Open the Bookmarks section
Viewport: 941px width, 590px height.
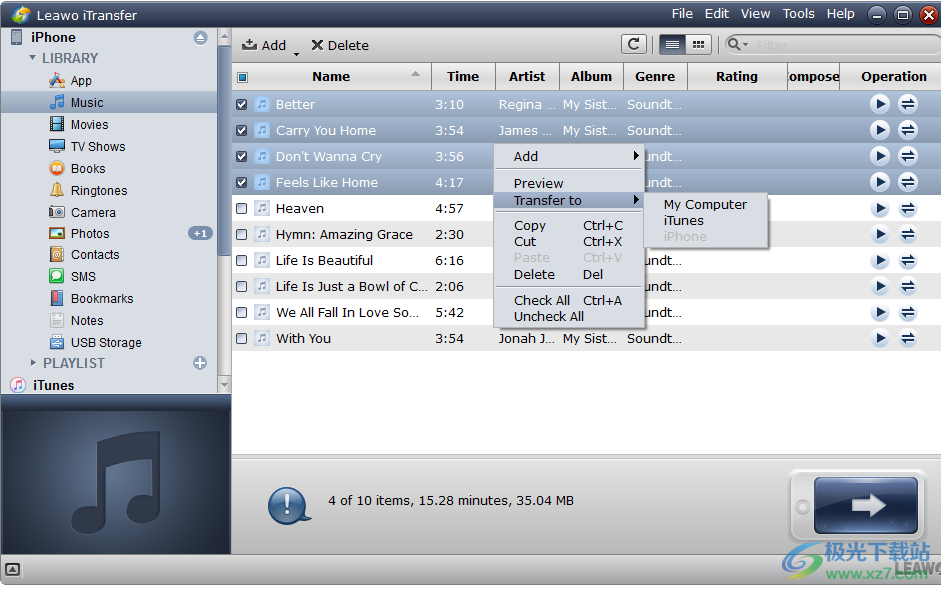101,299
